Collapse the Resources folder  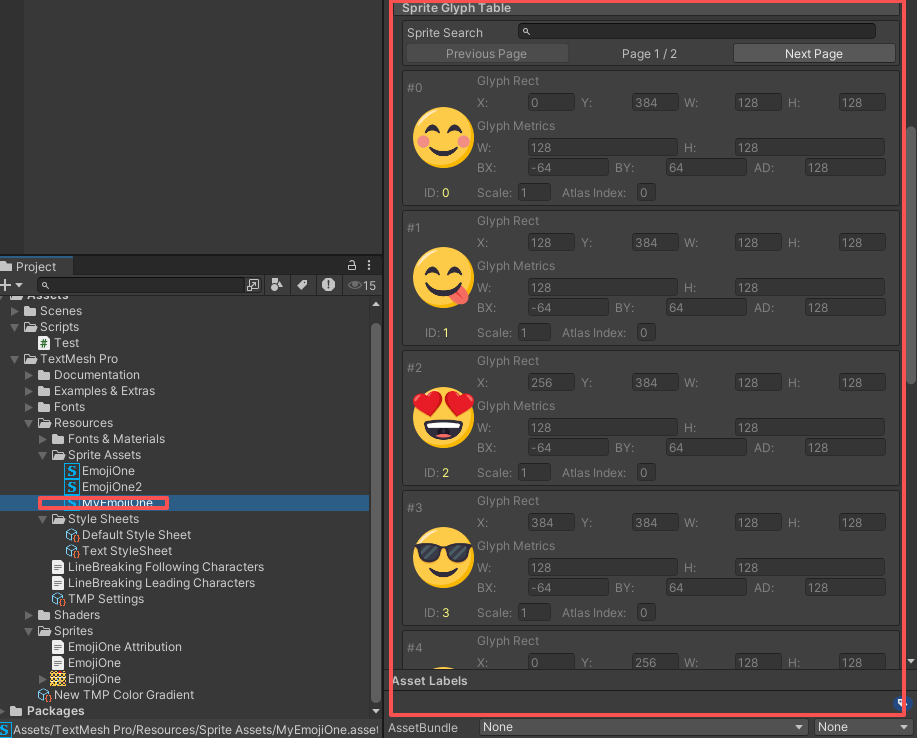(x=29, y=423)
